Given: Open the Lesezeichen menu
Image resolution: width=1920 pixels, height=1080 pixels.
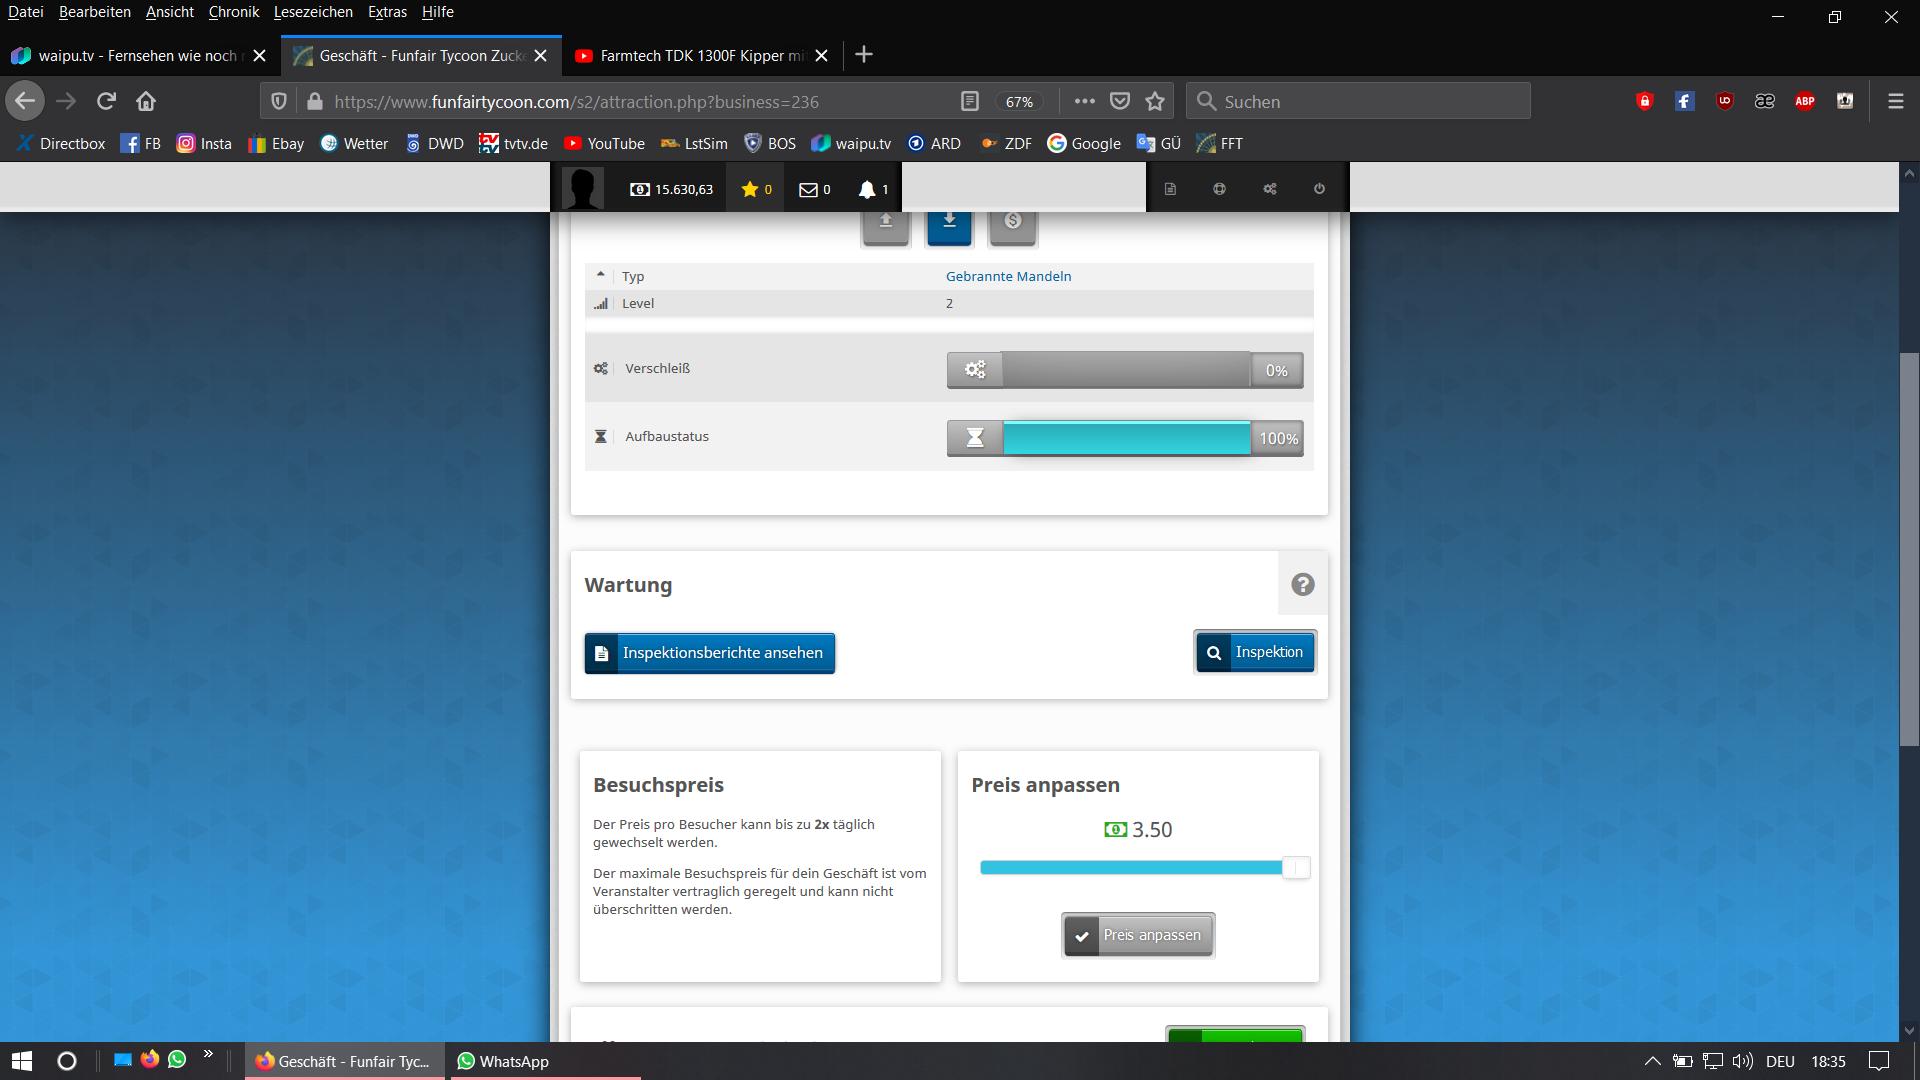Looking at the screenshot, I should (312, 12).
